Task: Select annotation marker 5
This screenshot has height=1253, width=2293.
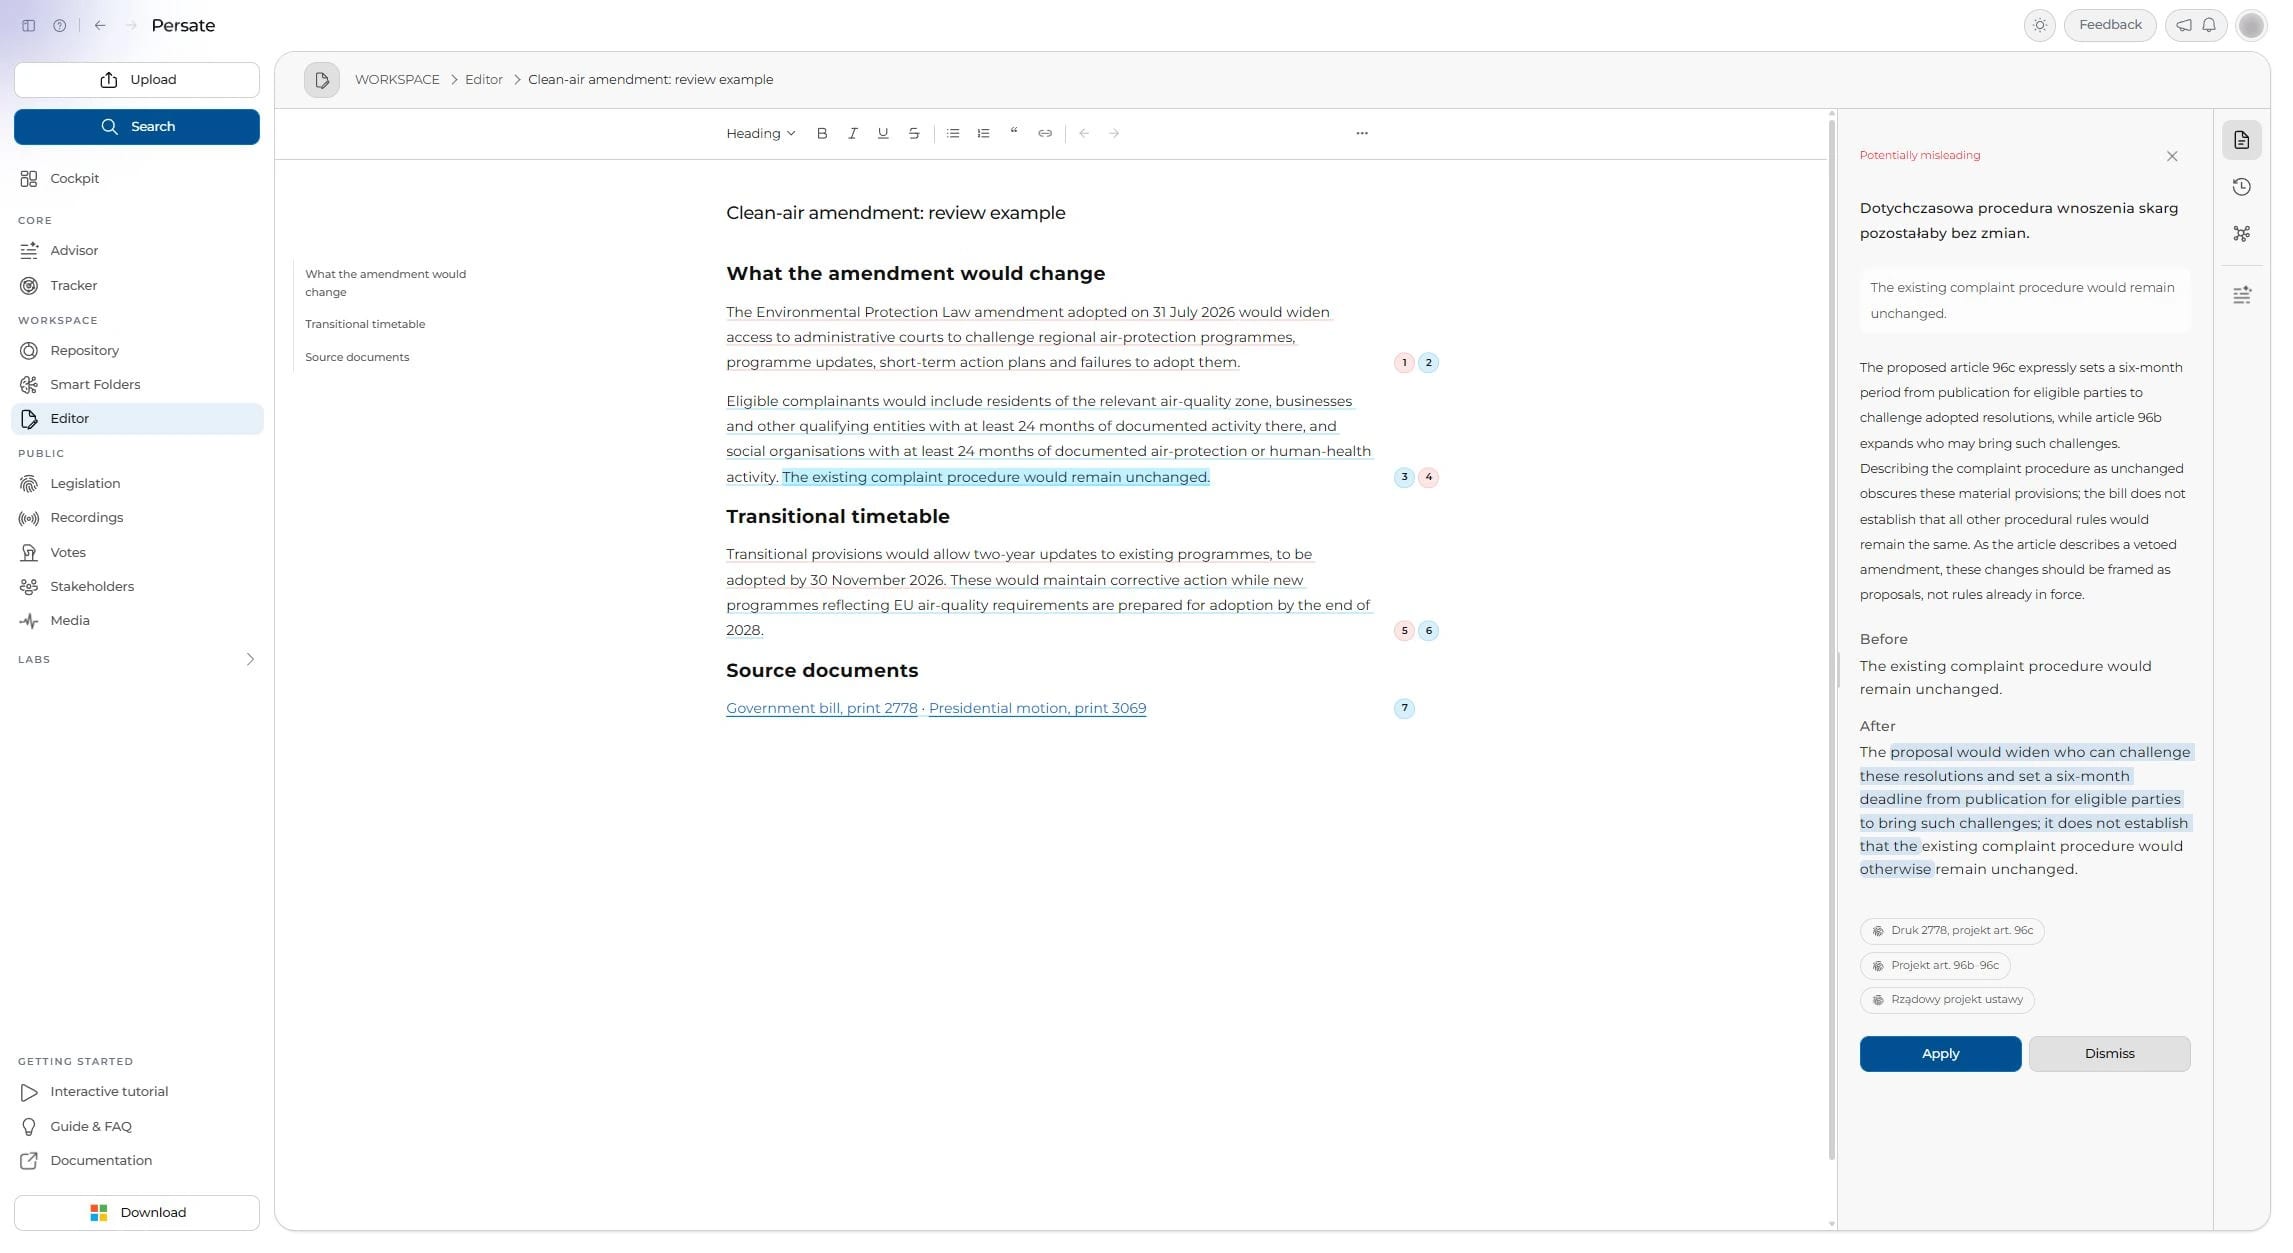Action: point(1404,630)
